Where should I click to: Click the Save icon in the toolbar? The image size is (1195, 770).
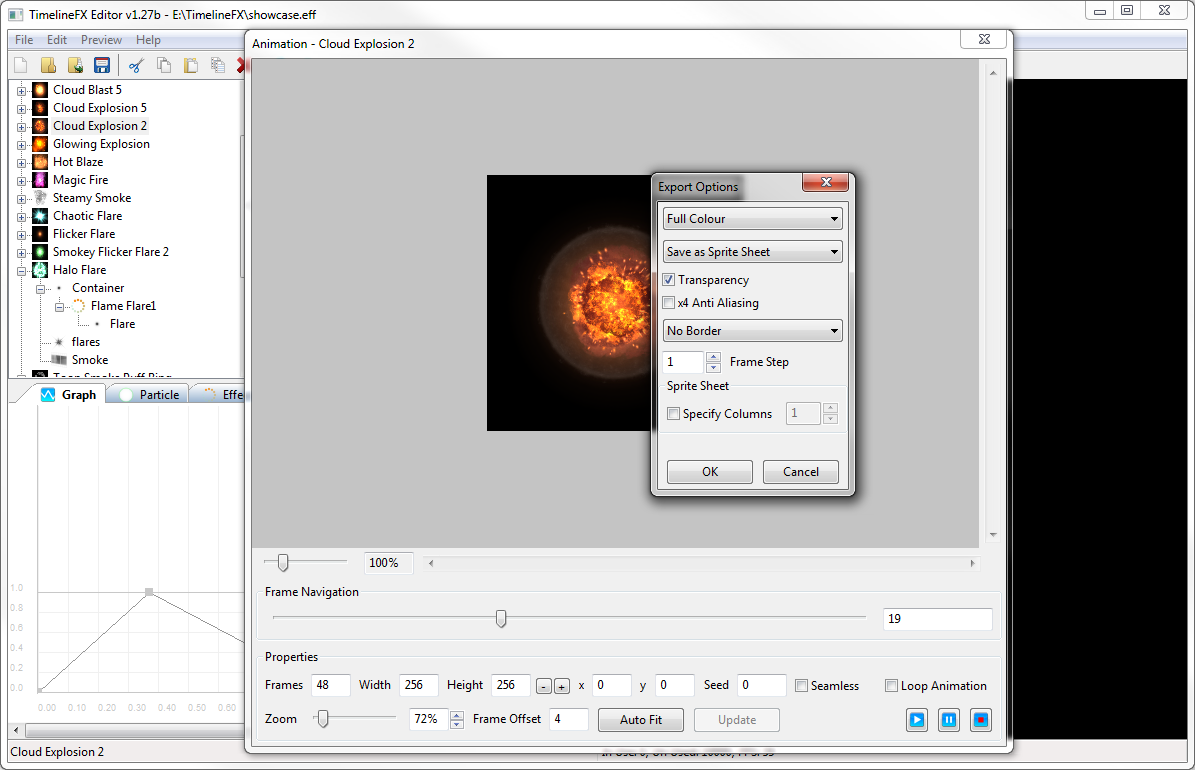click(101, 64)
